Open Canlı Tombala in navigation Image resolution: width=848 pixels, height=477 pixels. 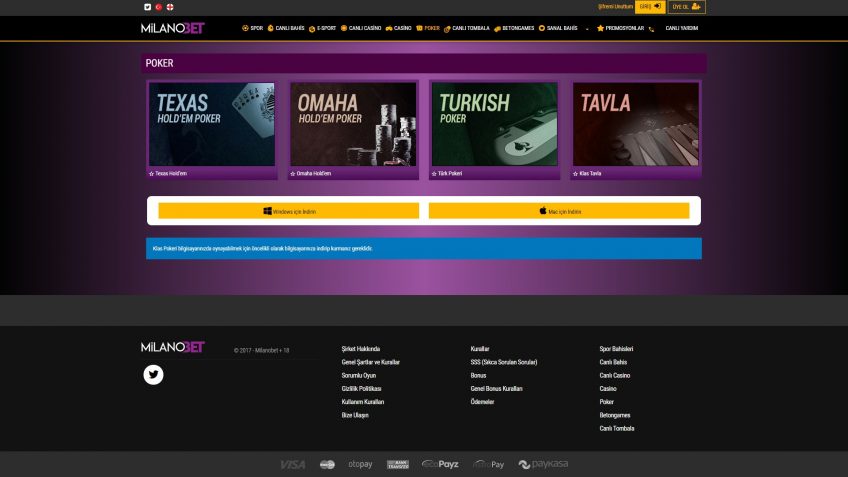[467, 28]
